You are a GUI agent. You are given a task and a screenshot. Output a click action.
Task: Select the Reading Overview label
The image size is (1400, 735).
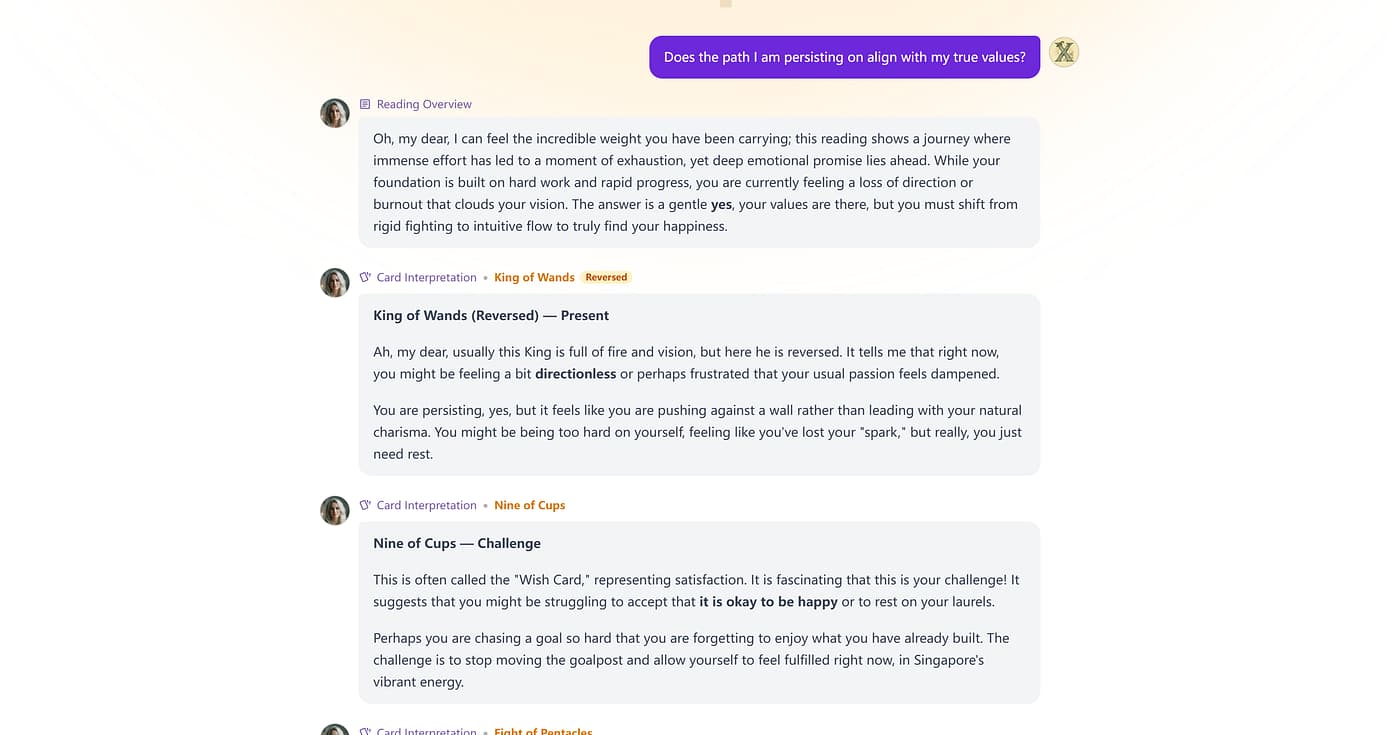(424, 104)
